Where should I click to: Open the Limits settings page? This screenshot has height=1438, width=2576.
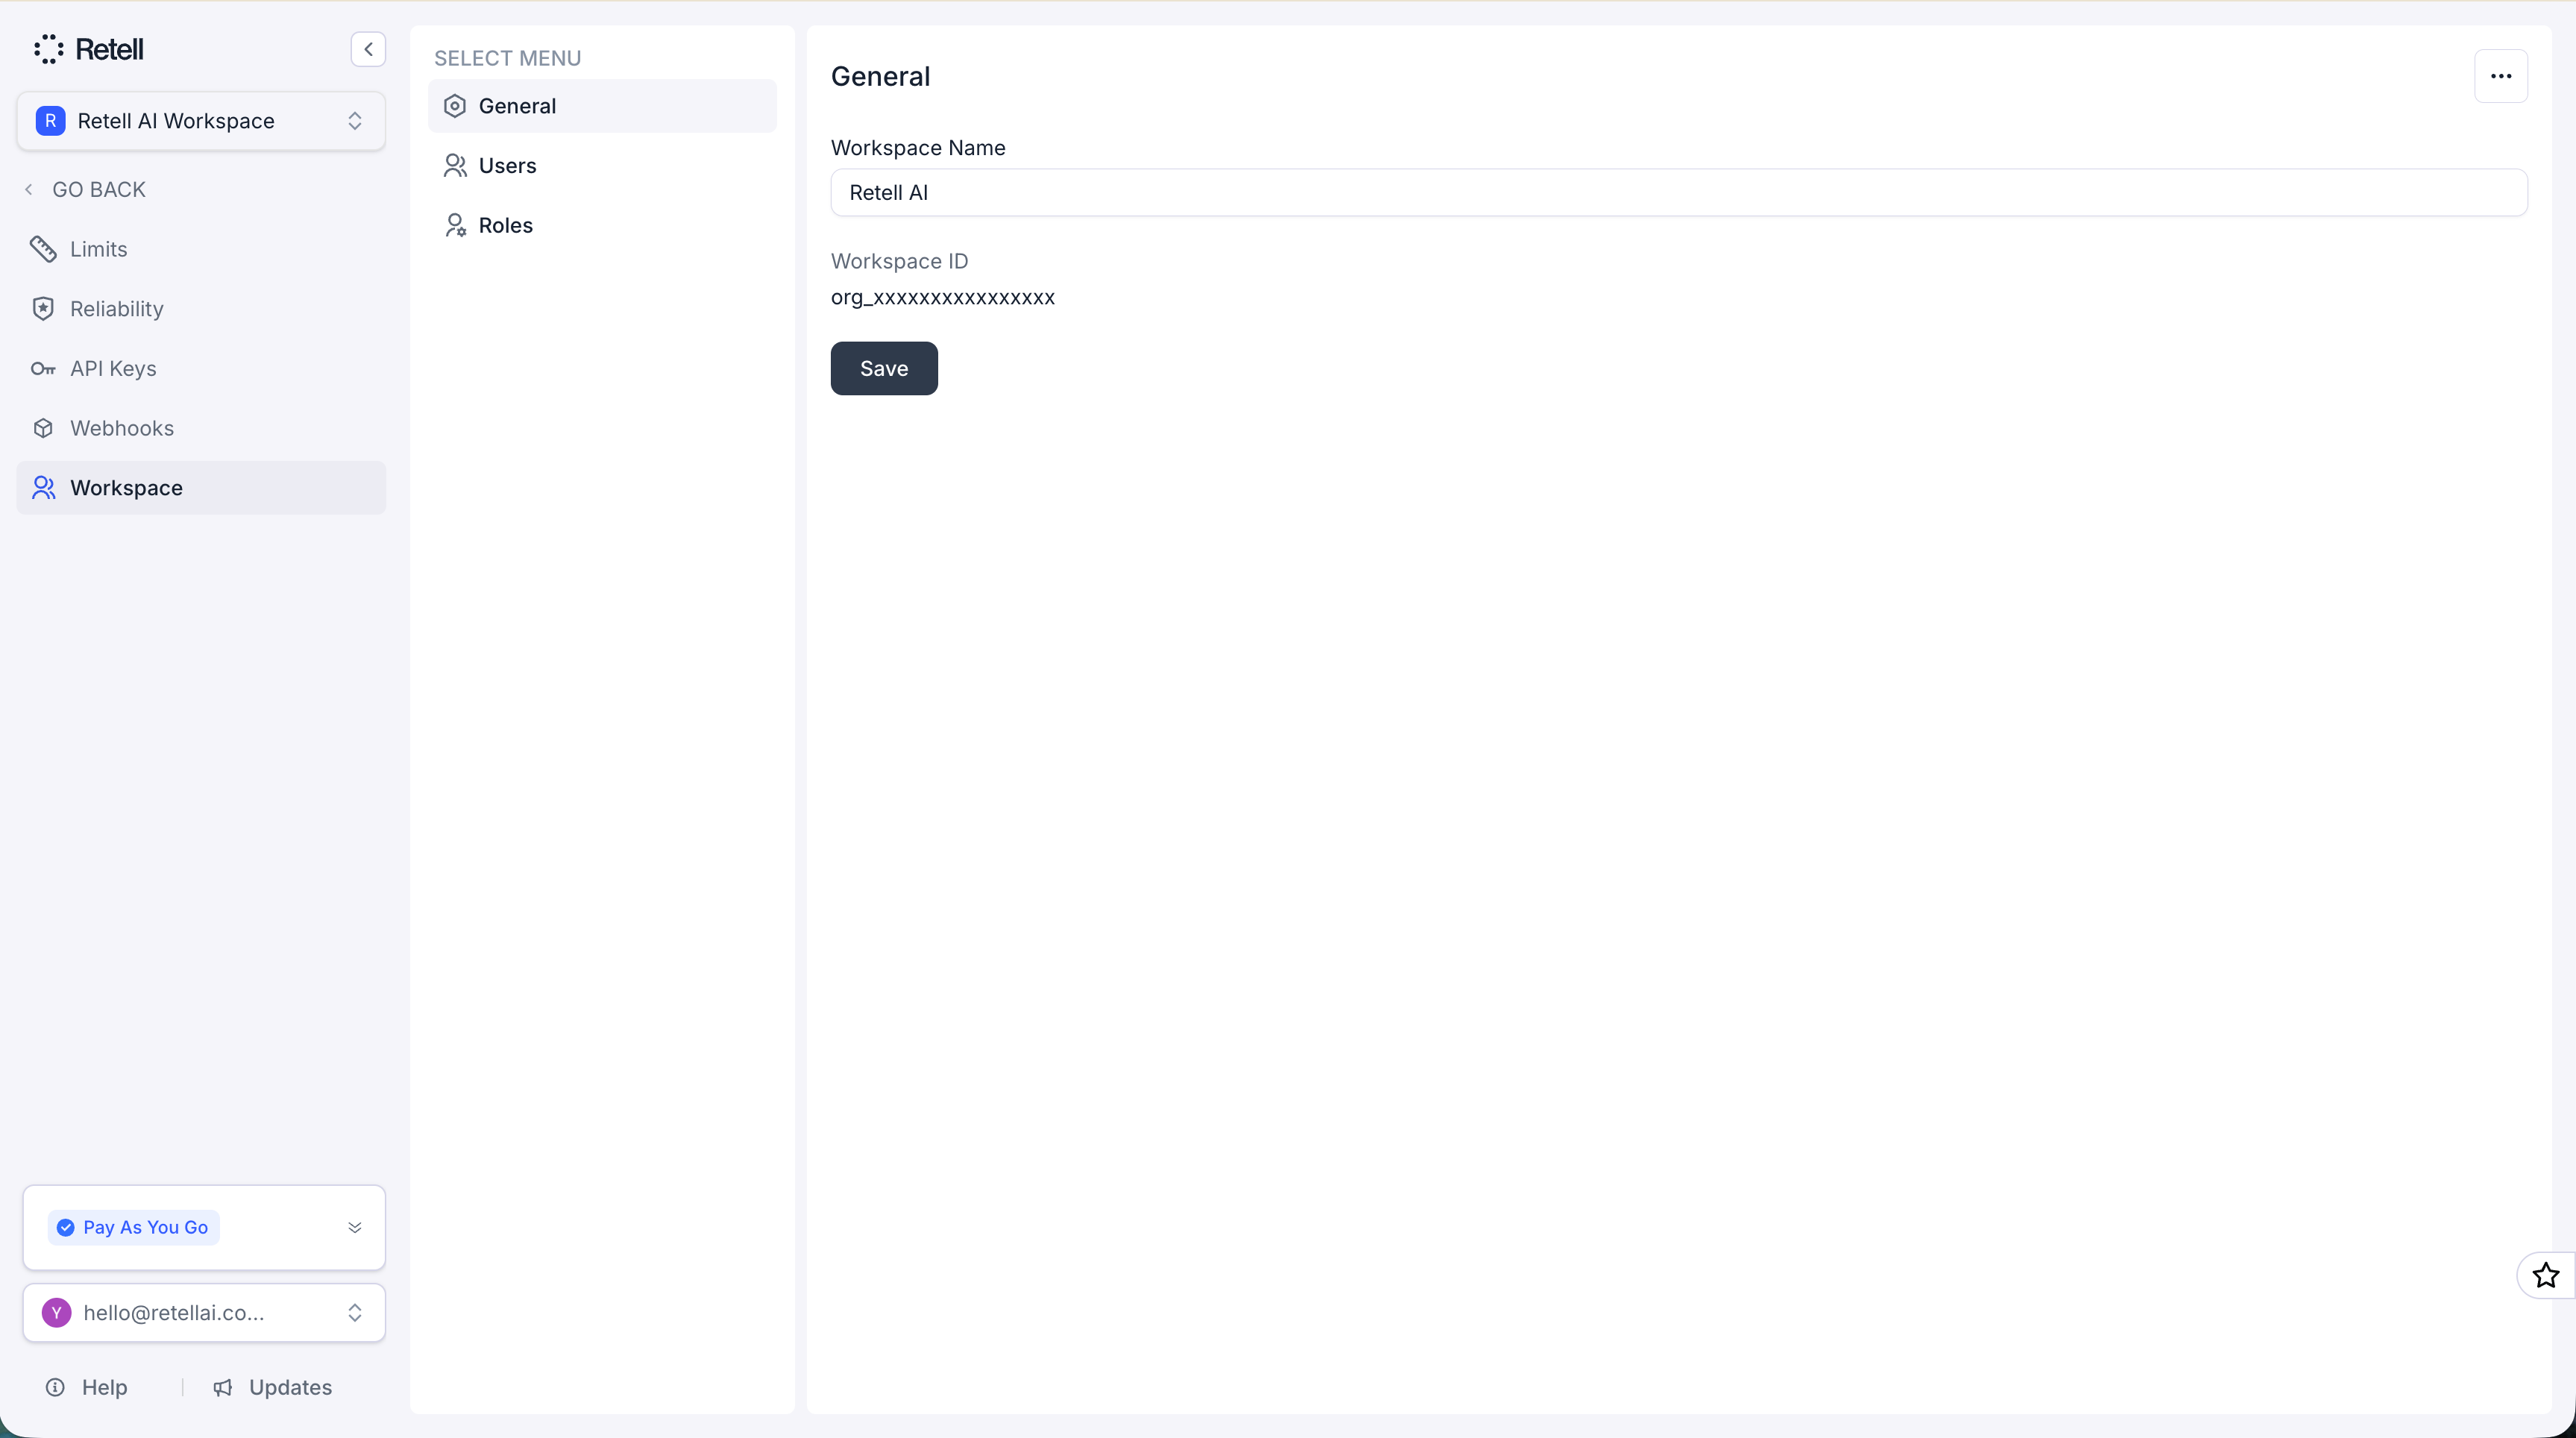[201, 249]
